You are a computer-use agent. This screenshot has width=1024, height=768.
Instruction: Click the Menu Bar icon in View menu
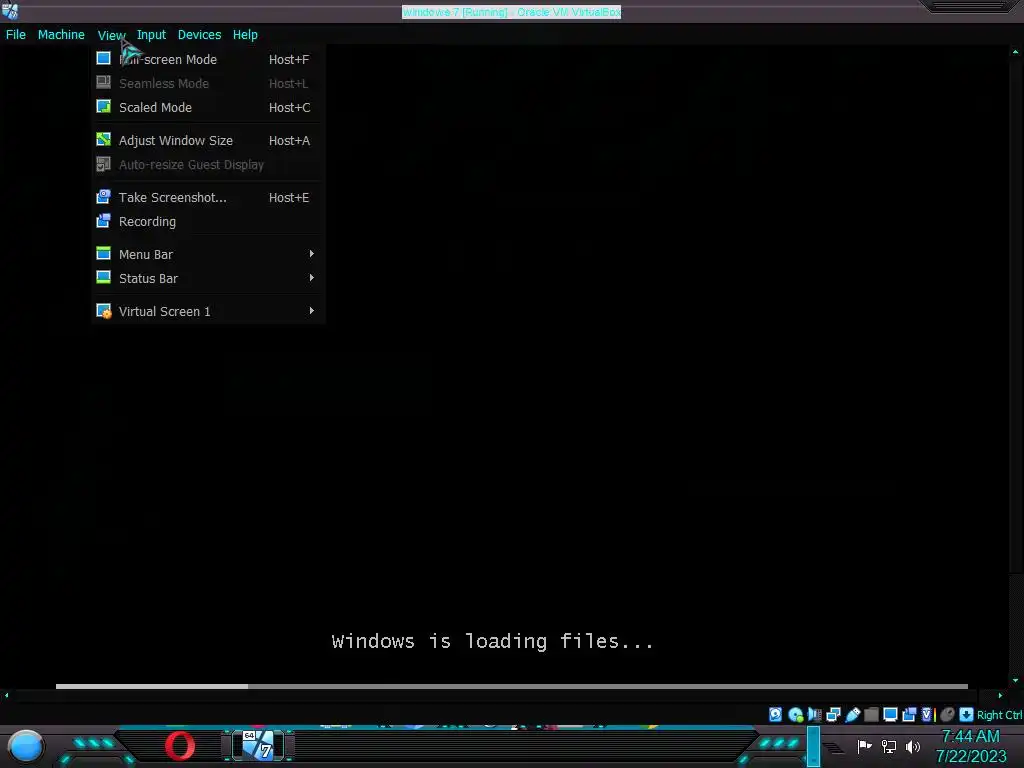(x=103, y=253)
